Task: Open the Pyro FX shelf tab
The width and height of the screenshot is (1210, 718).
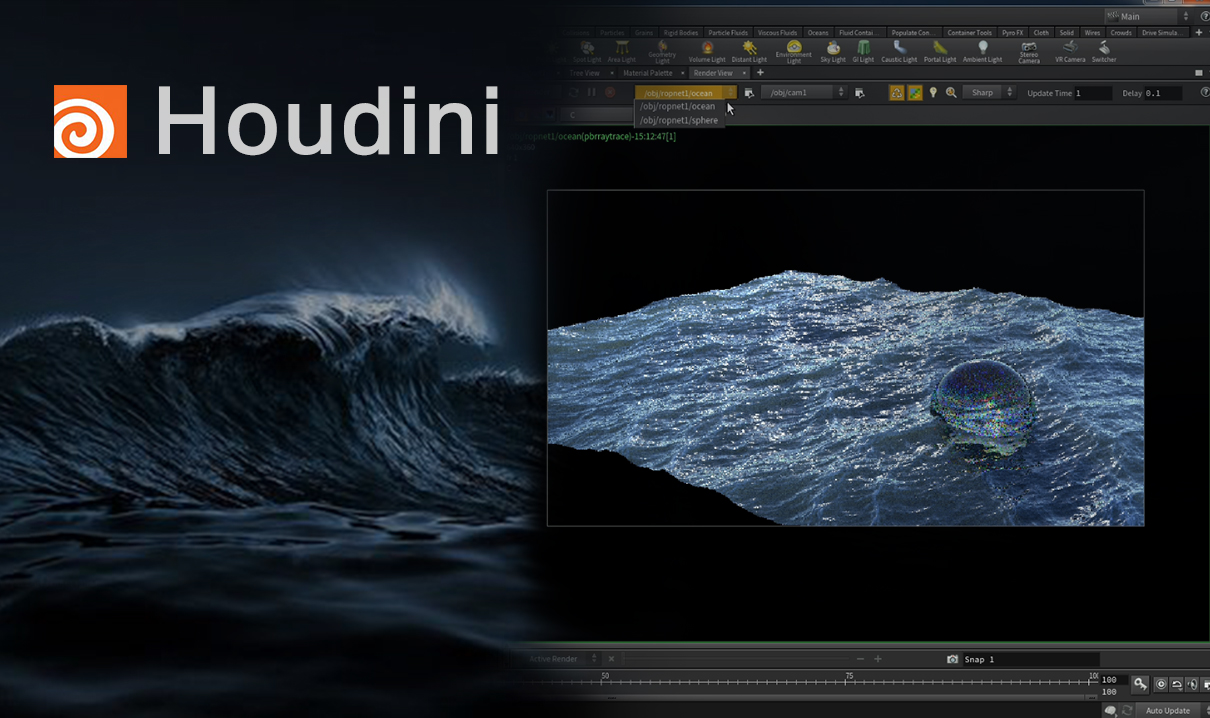Action: (x=1013, y=32)
